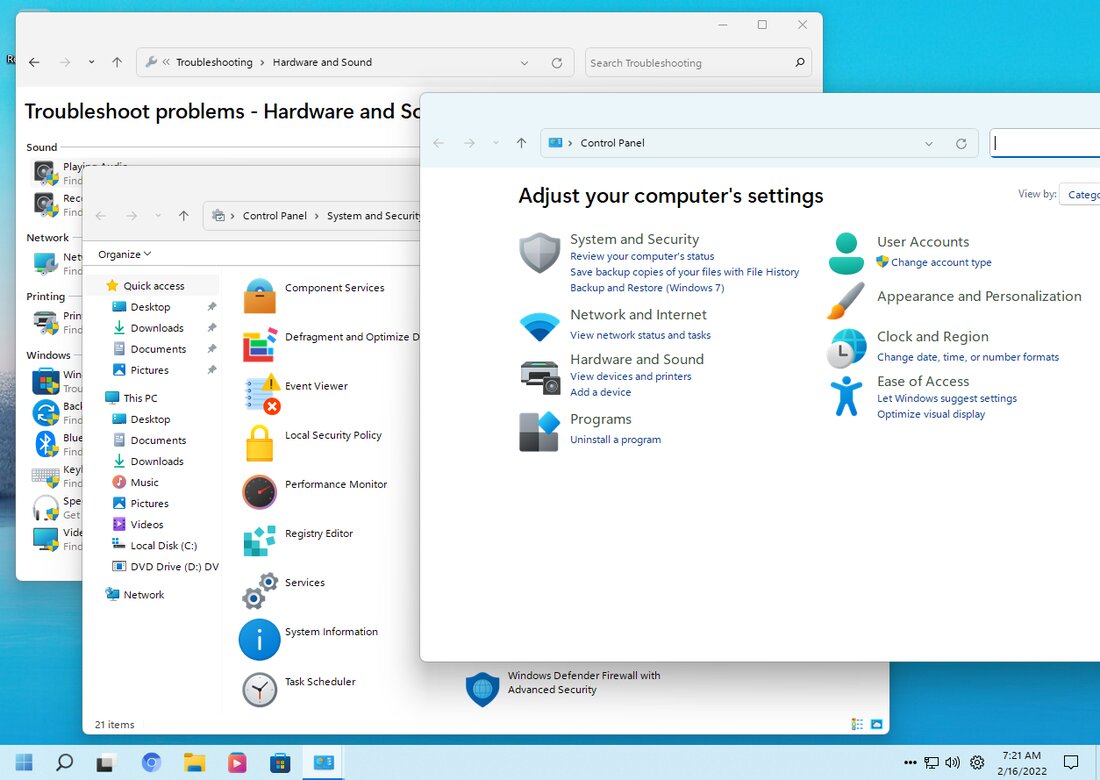Click Troubleshooting in the breadcrumb path

pyautogui.click(x=214, y=62)
